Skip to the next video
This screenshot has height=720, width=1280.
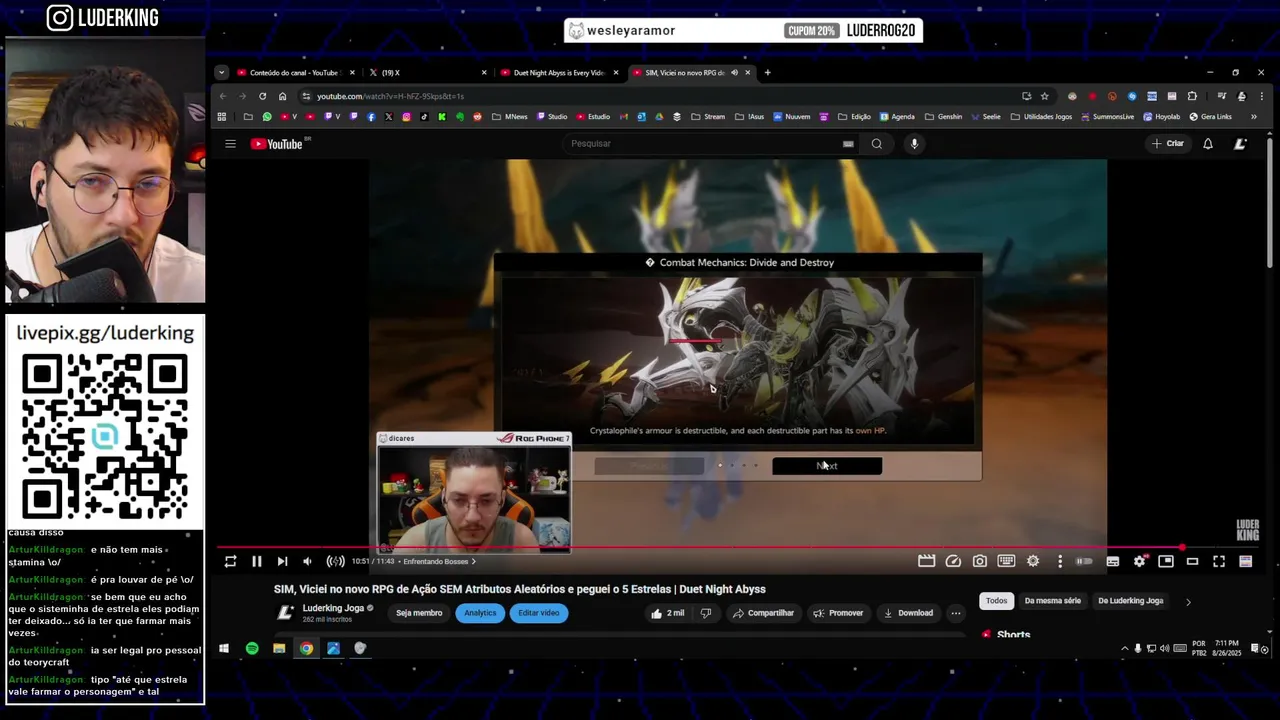click(282, 562)
